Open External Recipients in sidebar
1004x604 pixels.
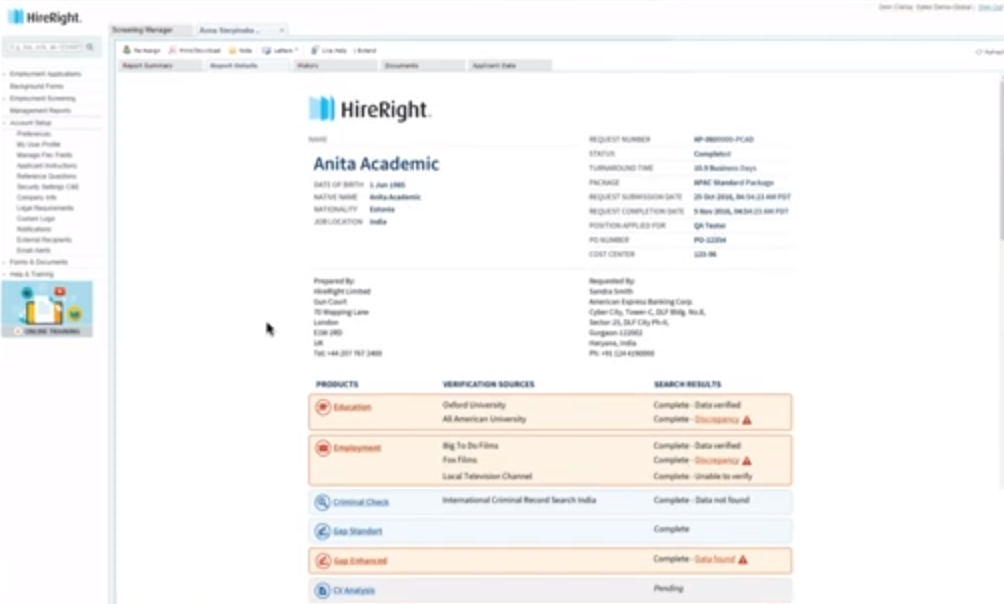tap(44, 240)
